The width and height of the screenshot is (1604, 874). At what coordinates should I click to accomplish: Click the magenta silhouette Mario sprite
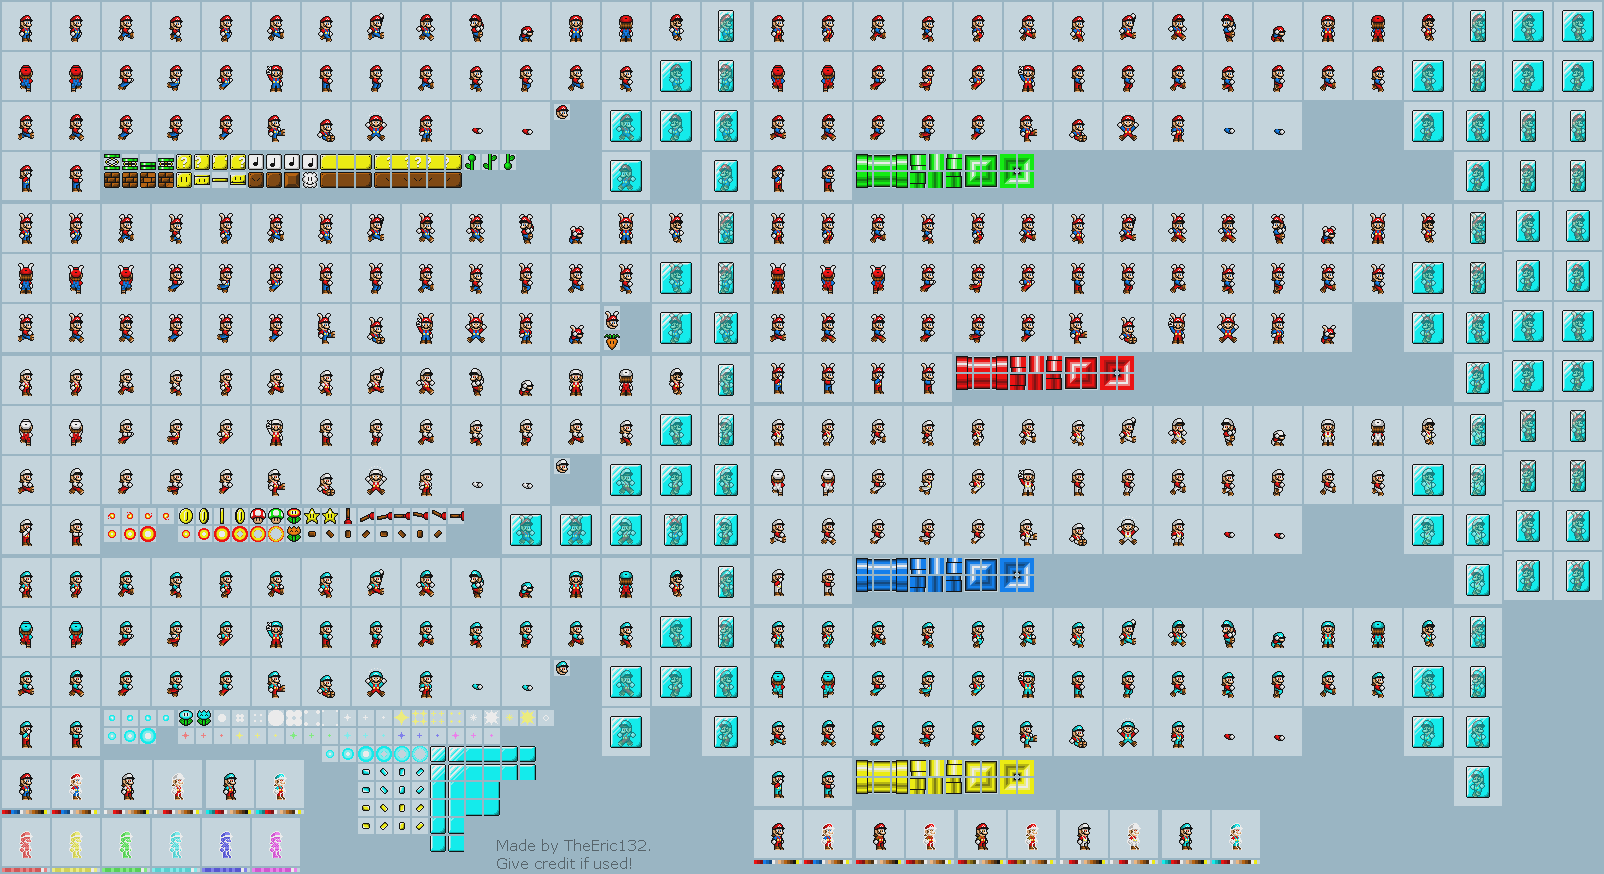point(276,845)
